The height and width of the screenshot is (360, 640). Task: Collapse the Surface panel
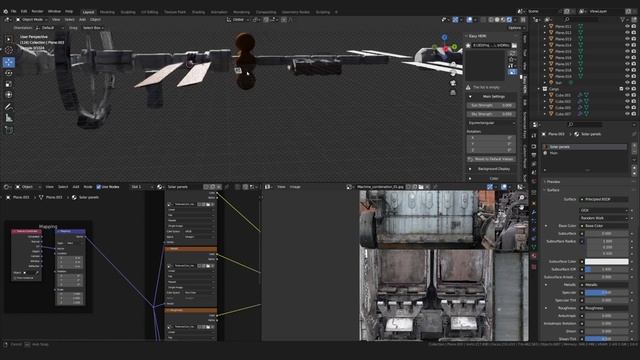553,190
